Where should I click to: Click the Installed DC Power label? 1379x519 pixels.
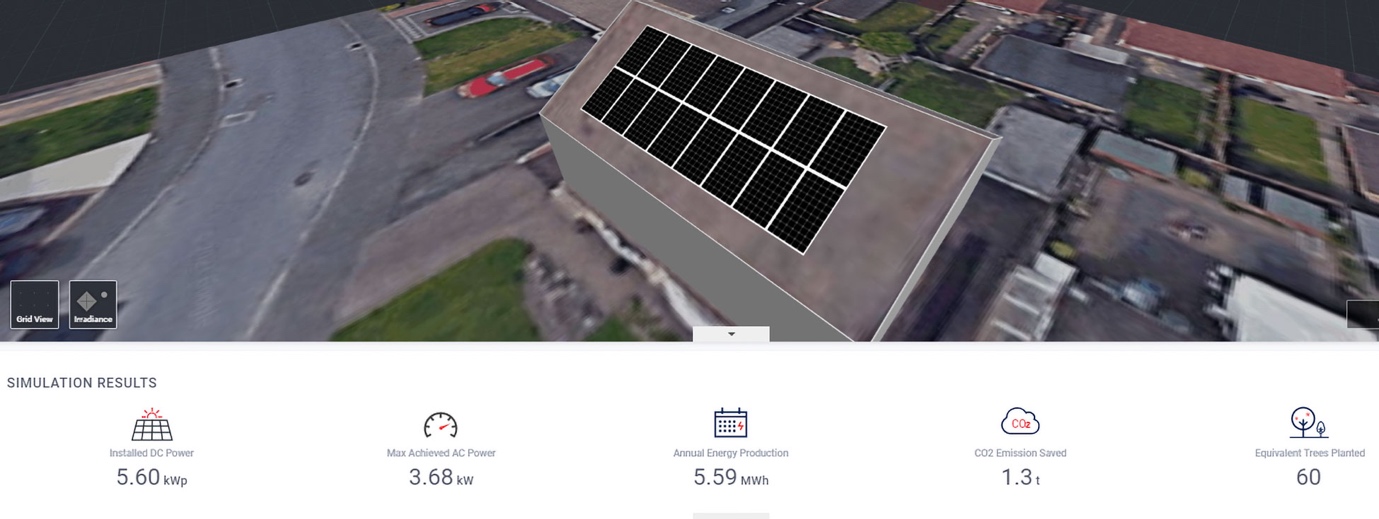(152, 453)
